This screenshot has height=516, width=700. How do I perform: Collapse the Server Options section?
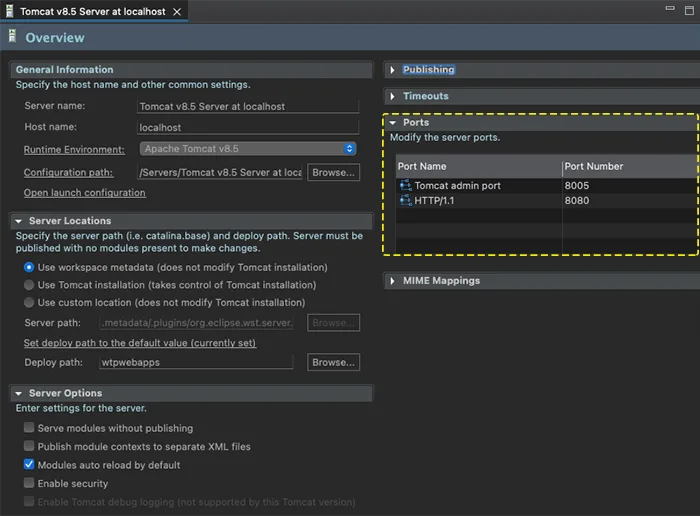(x=18, y=393)
